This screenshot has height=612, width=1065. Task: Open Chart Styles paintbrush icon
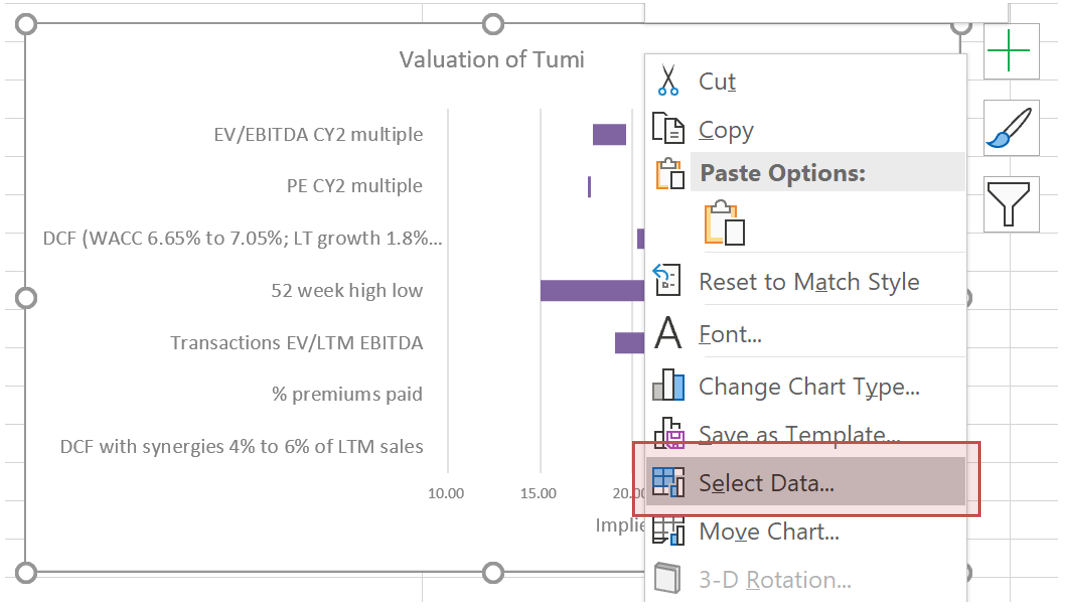(1012, 128)
